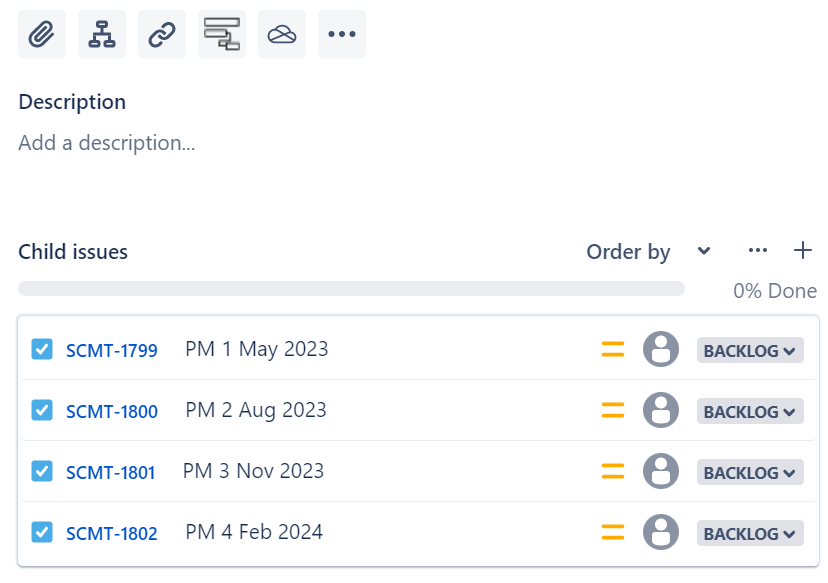
Task: Open the BACKLOG status dropdown for SCMT-1802
Action: (x=750, y=533)
